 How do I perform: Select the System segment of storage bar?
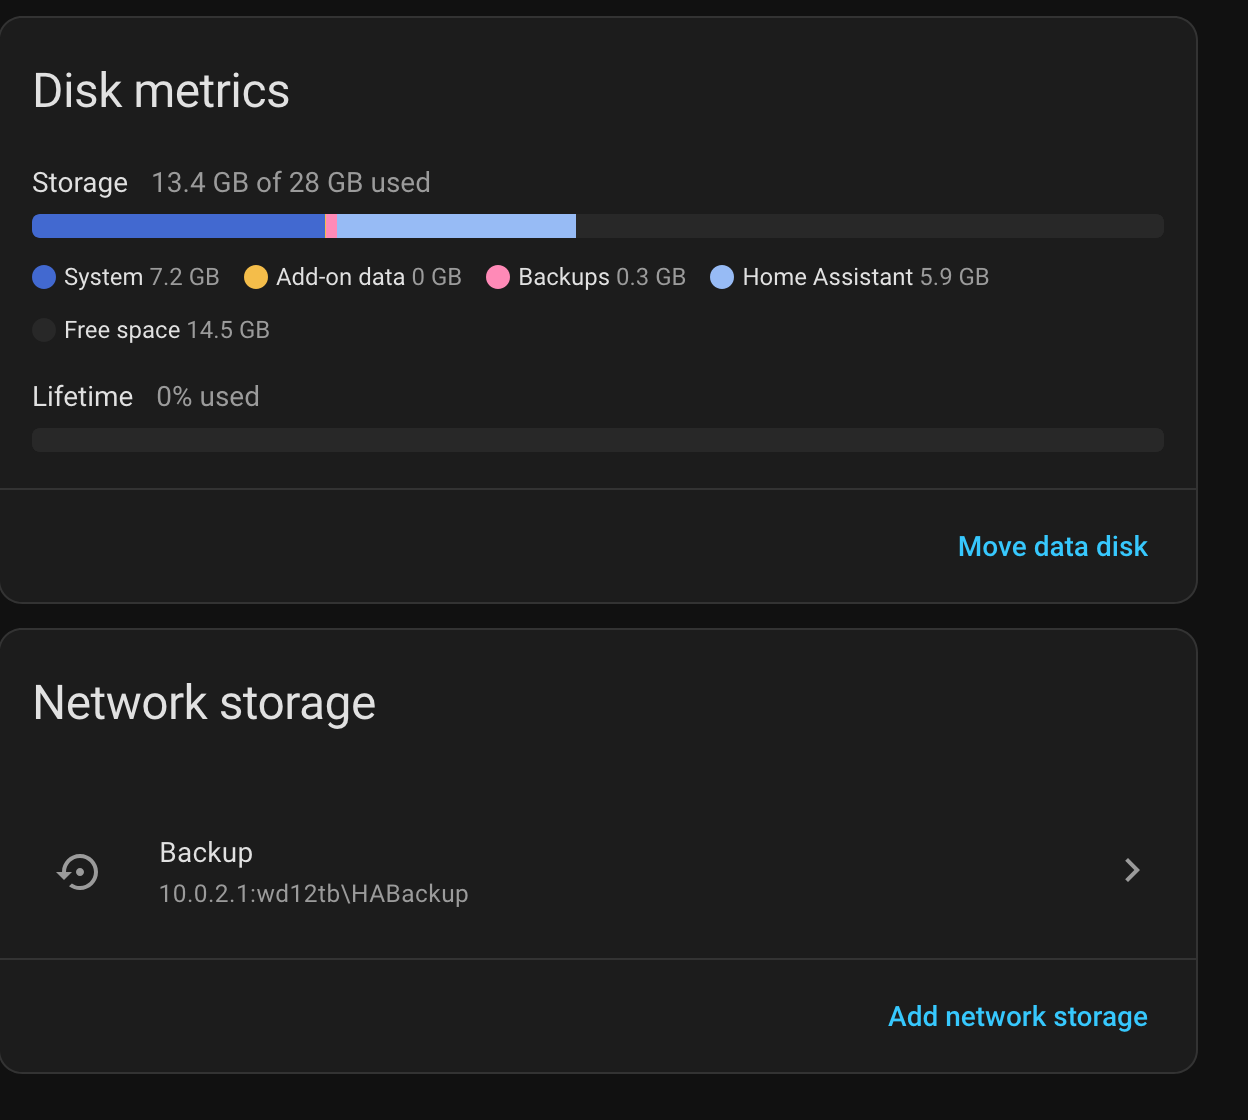coord(178,226)
